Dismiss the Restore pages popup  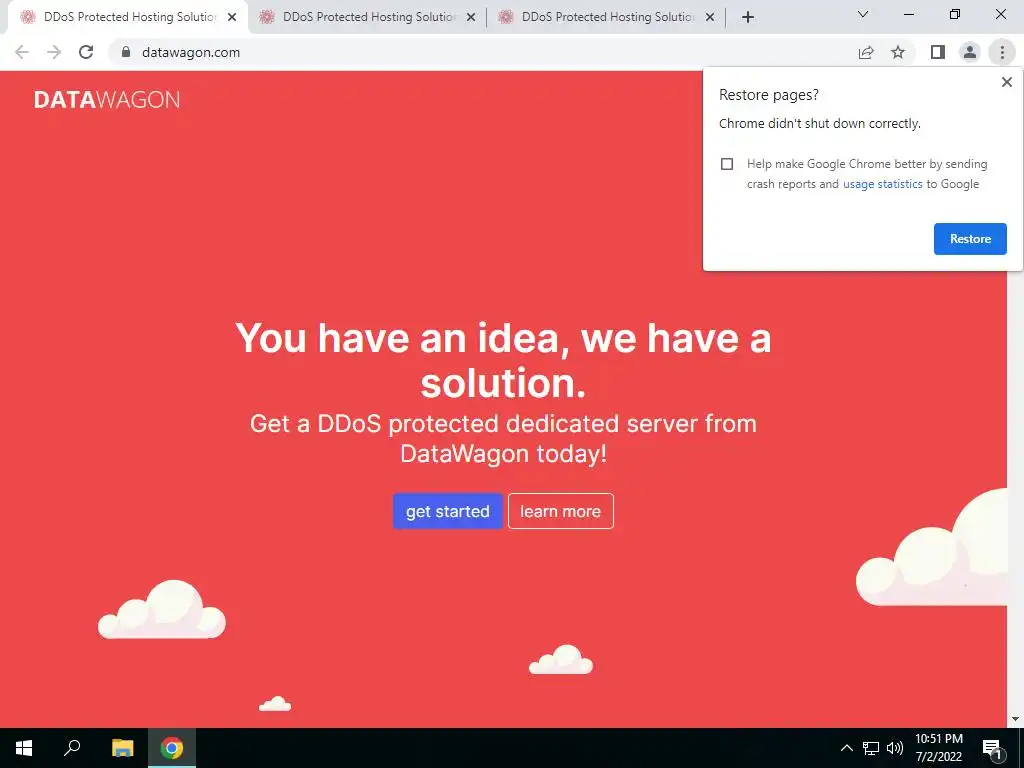pos(1007,82)
